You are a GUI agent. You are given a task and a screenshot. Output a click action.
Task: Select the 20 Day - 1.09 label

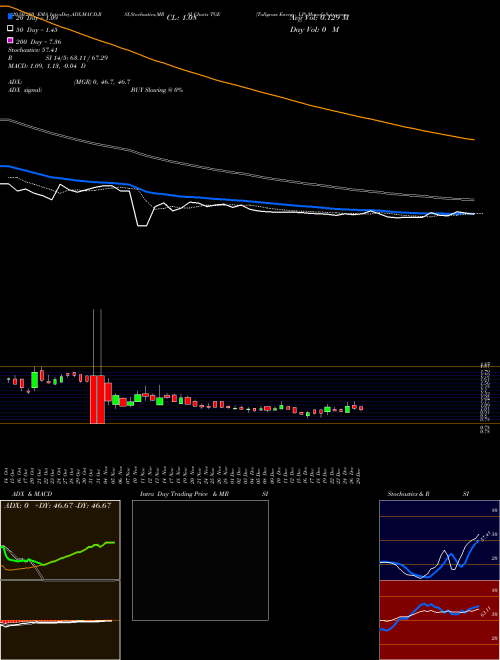click(36, 18)
